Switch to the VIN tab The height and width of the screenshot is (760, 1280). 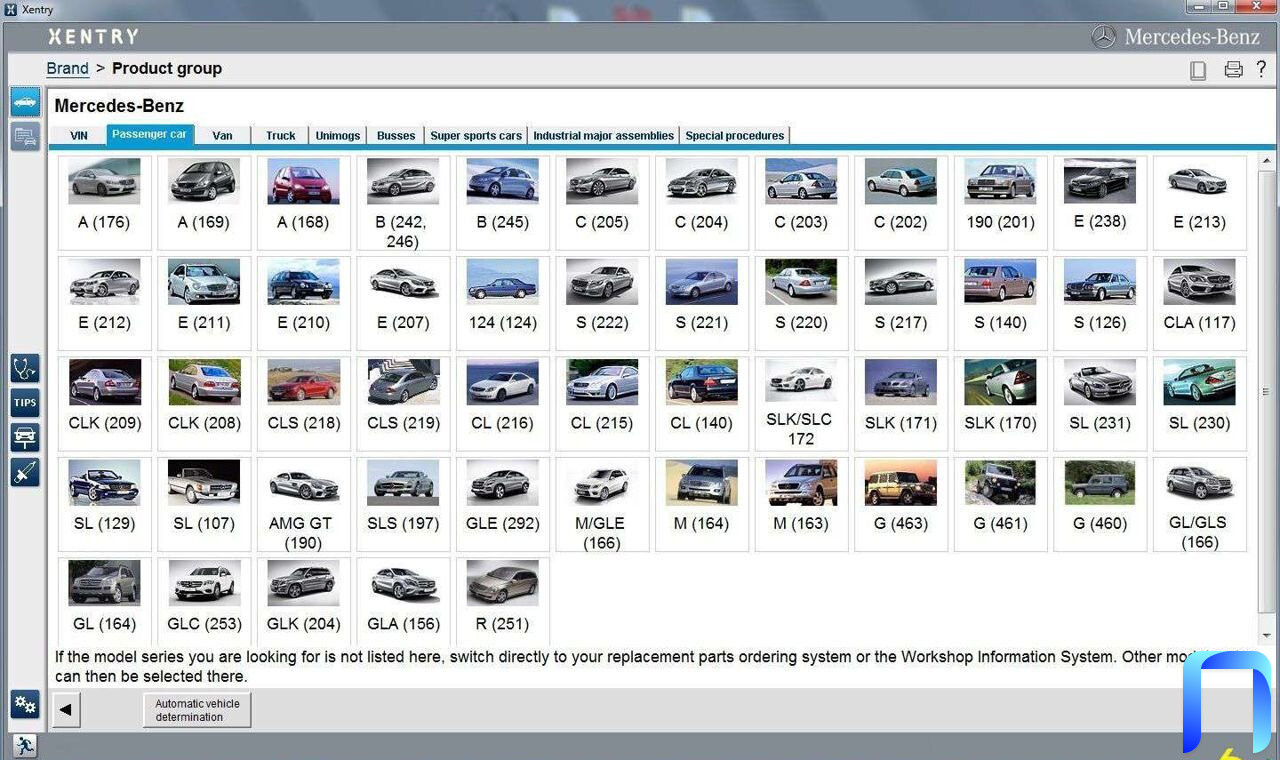click(x=79, y=136)
